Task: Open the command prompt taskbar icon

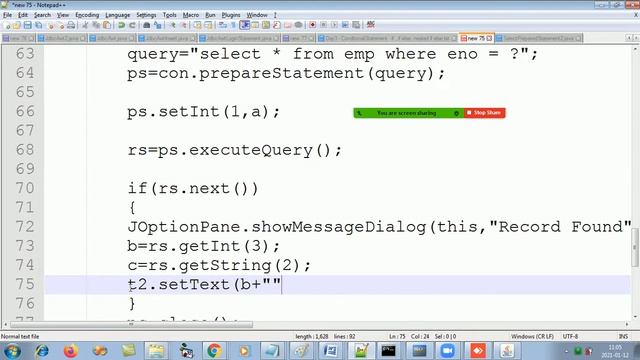Action: (x=389, y=351)
